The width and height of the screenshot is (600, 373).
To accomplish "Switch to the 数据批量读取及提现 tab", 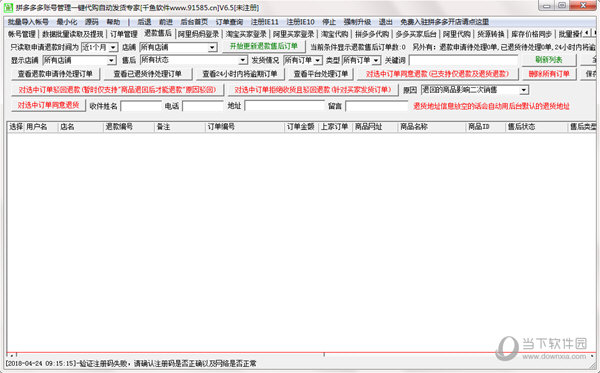I will click(72, 34).
